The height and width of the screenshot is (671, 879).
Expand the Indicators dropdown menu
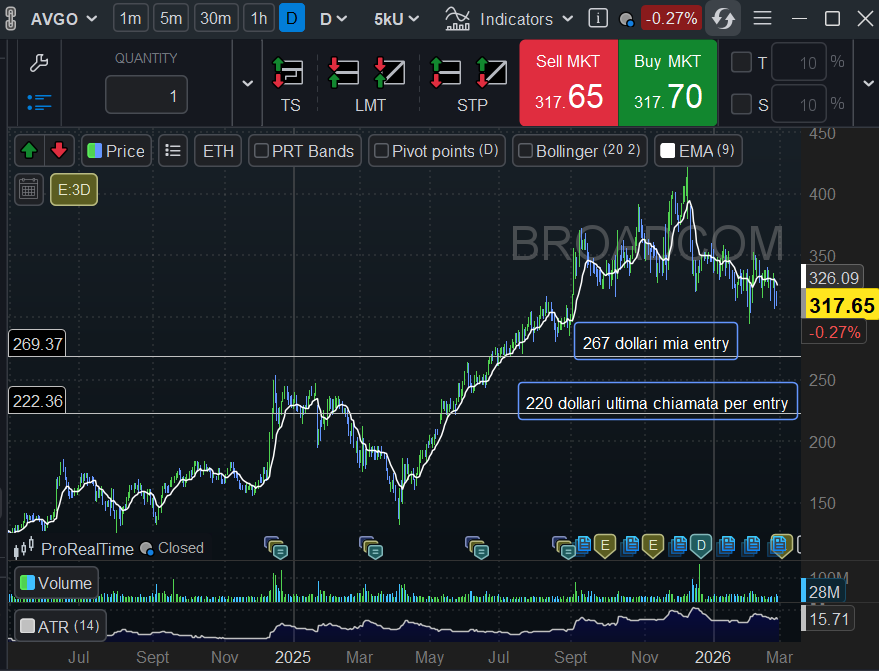coord(510,18)
